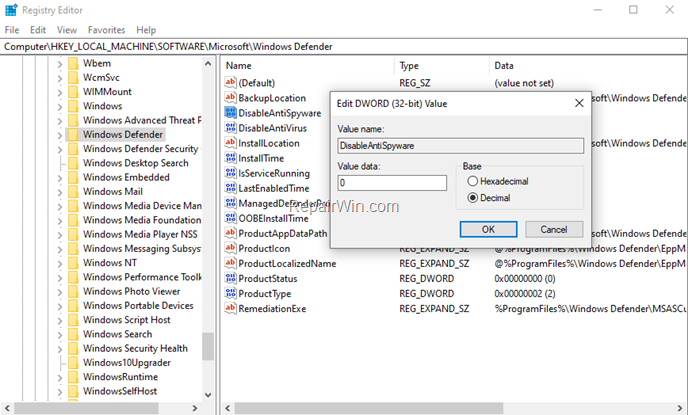Click the RemediationExe string icon

[x=230, y=308]
